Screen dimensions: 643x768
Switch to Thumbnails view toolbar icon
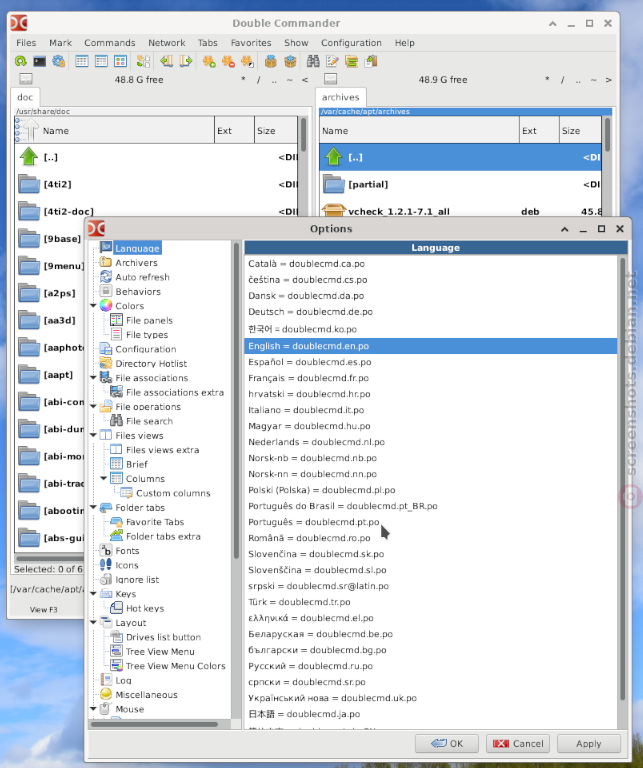click(x=120, y=61)
